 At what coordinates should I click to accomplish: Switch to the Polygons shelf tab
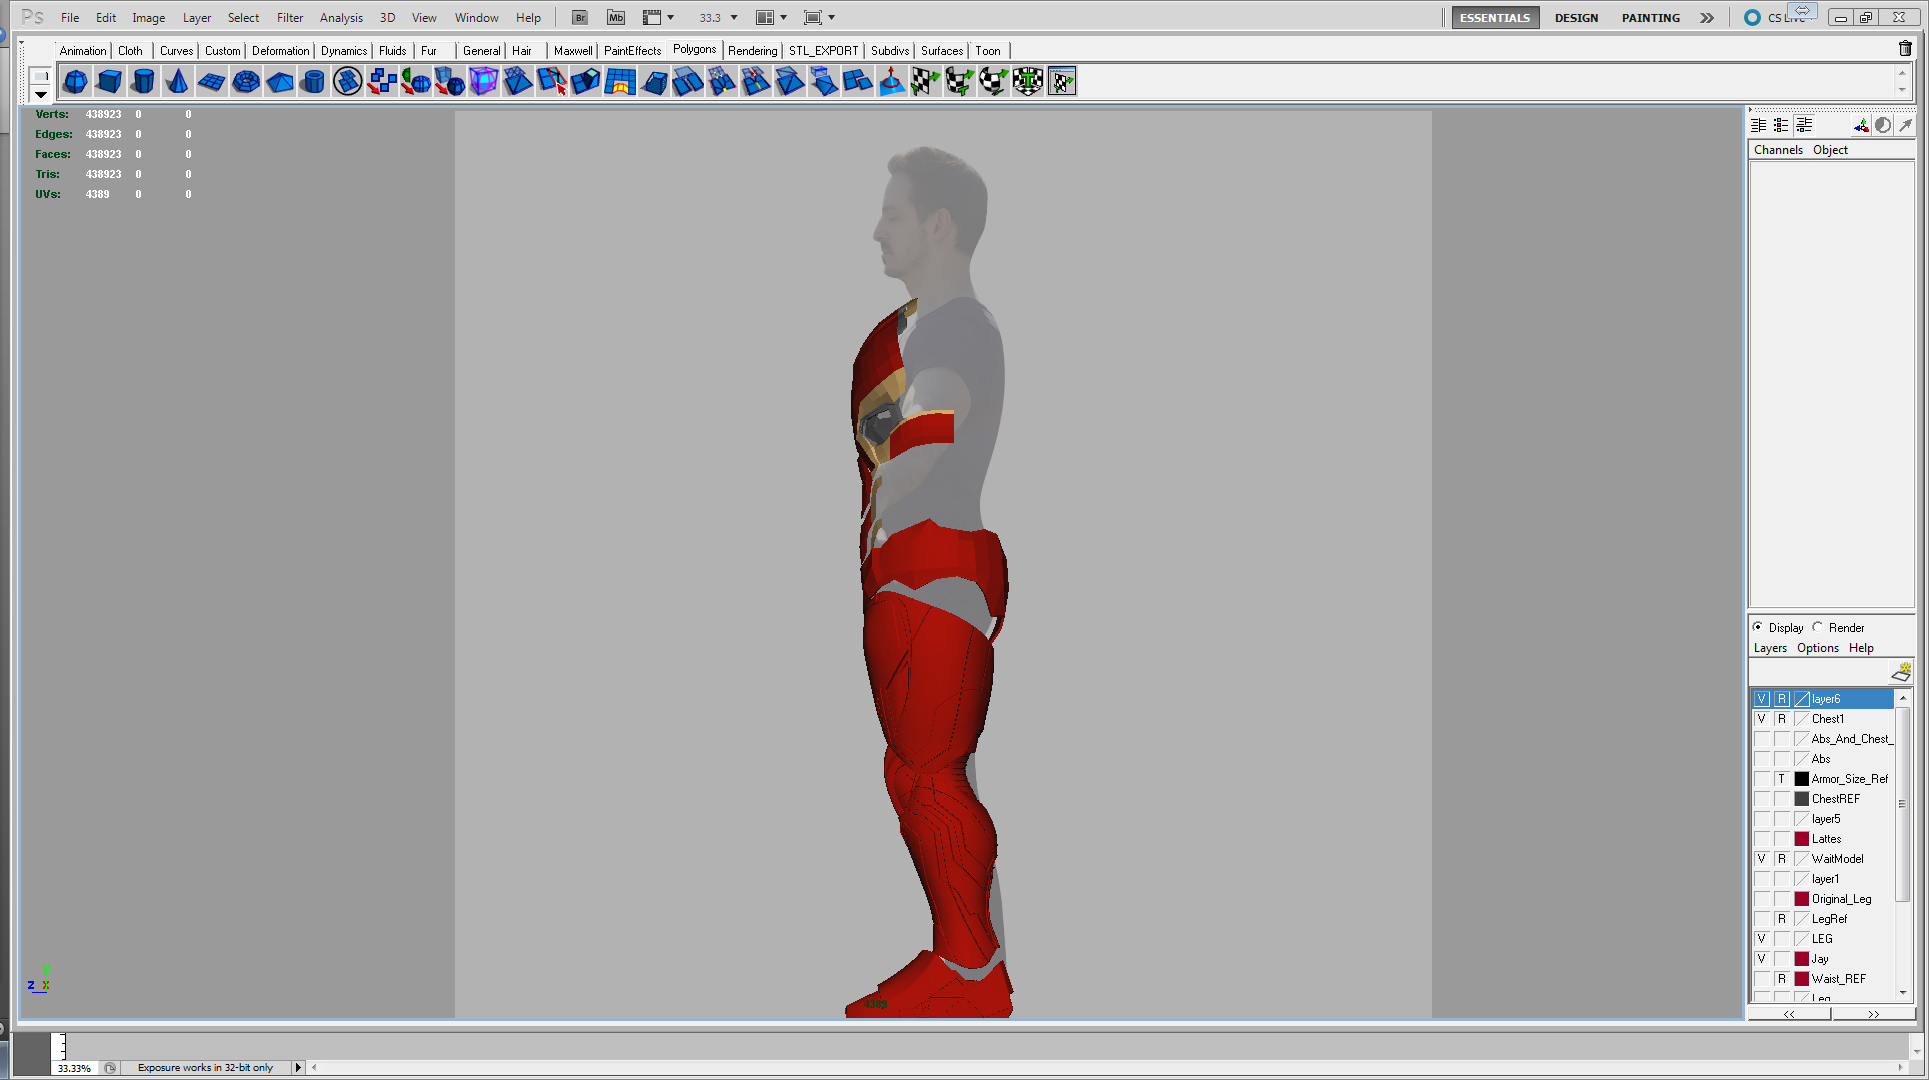[695, 50]
